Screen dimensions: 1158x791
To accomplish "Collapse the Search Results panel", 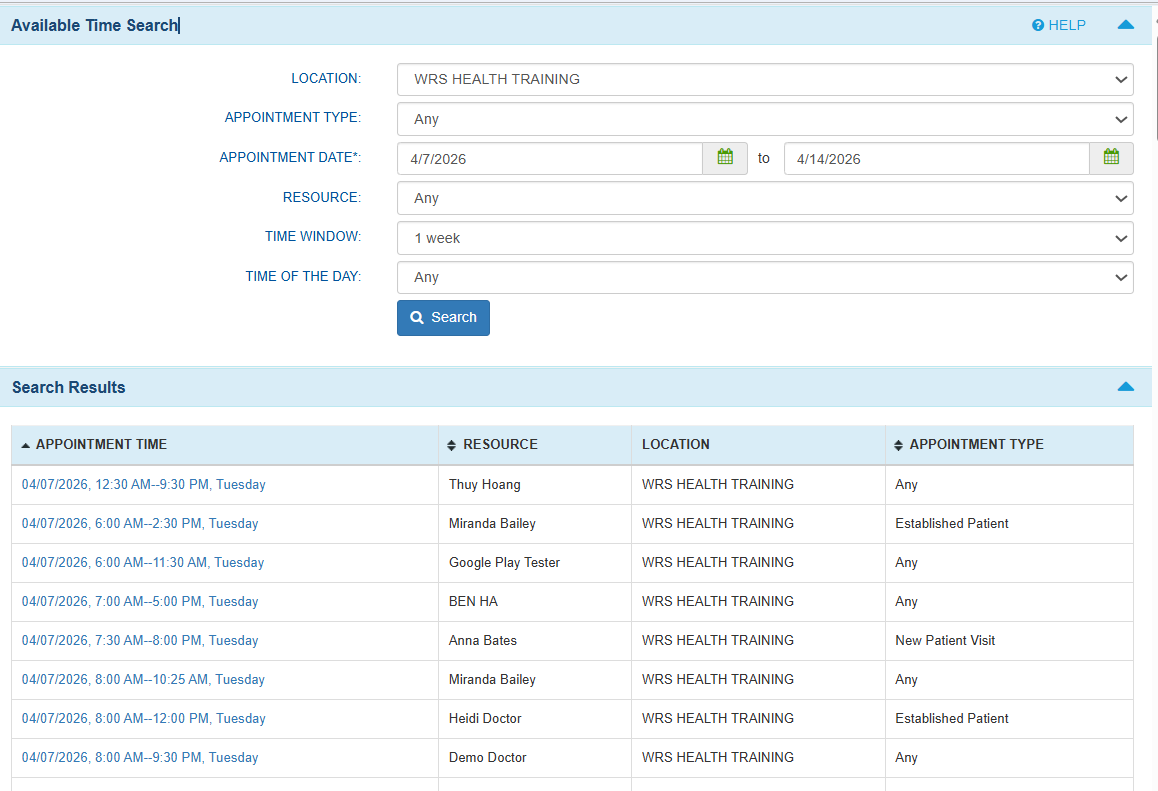I will click(1125, 387).
